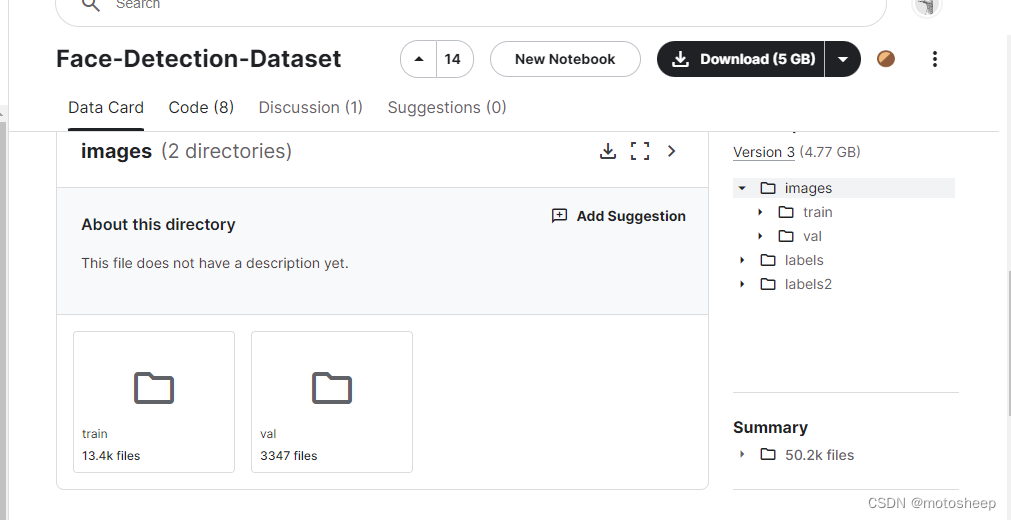Expand the labels folder in tree
The width and height of the screenshot is (1011, 520).
[x=742, y=260]
